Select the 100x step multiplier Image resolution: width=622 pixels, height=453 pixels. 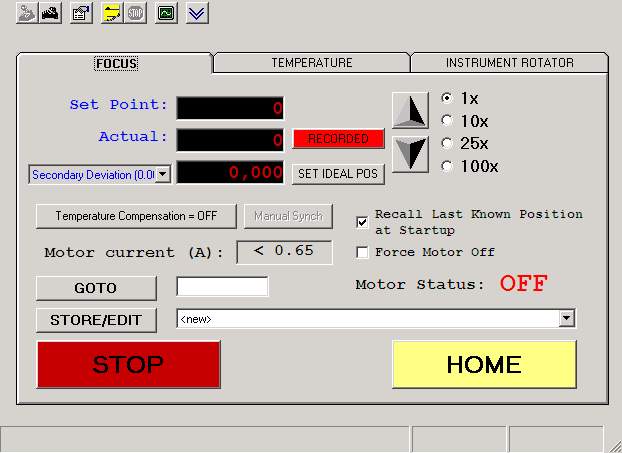point(447,166)
